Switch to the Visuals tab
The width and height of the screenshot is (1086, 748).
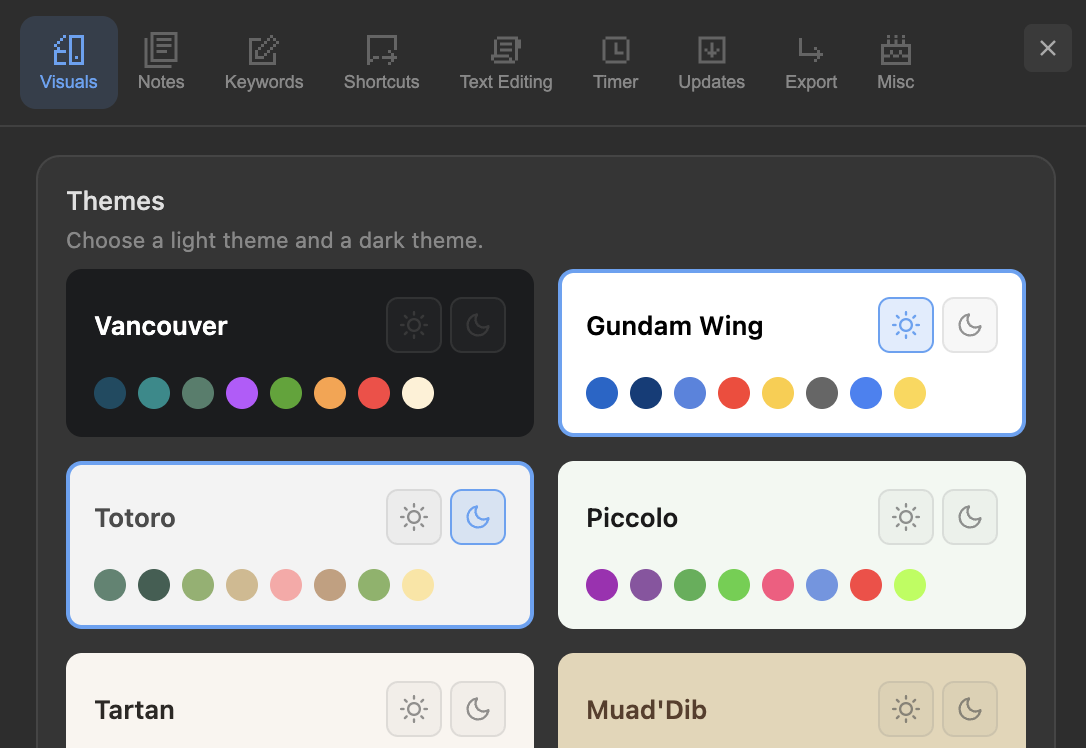[68, 62]
